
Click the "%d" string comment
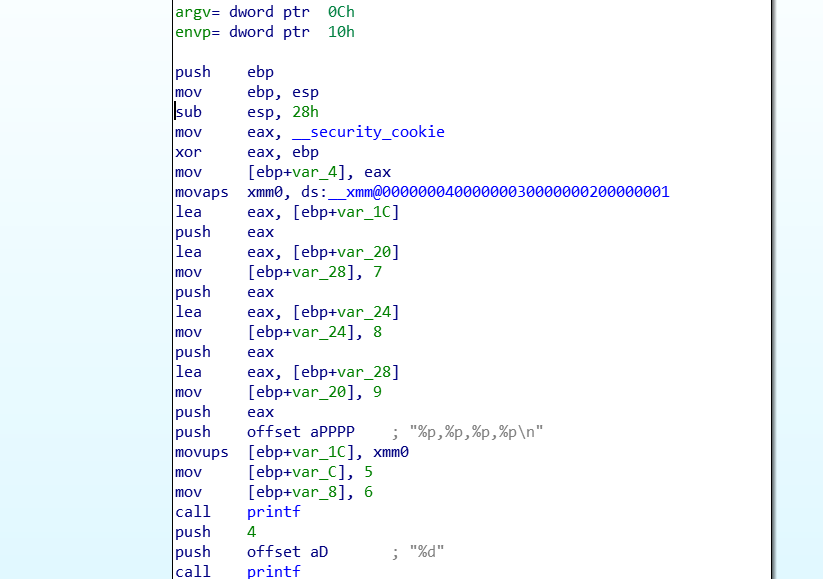[427, 552]
